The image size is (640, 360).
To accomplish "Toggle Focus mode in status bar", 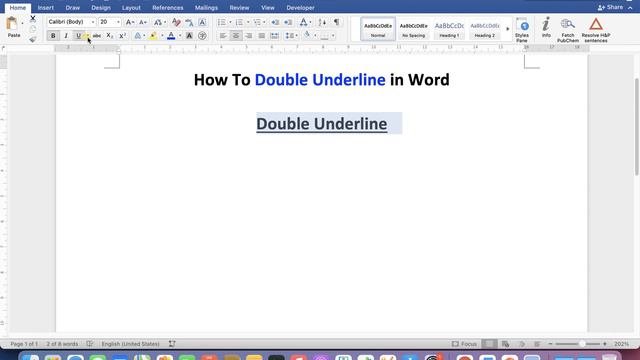I will point(464,344).
